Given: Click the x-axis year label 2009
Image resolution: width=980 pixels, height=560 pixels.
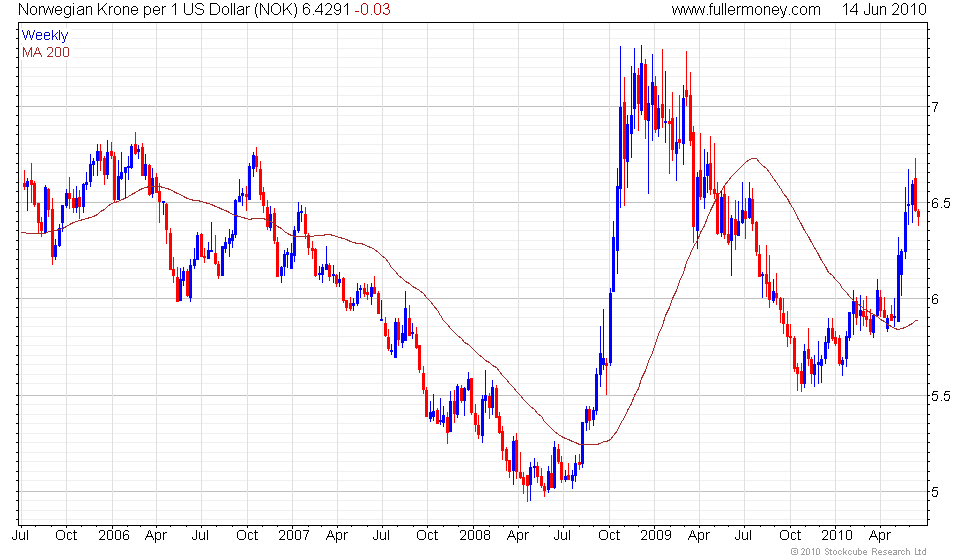Looking at the screenshot, I should [x=656, y=536].
